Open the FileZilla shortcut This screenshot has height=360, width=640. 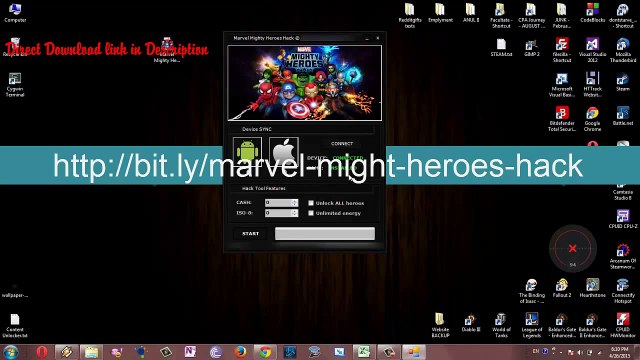562,50
